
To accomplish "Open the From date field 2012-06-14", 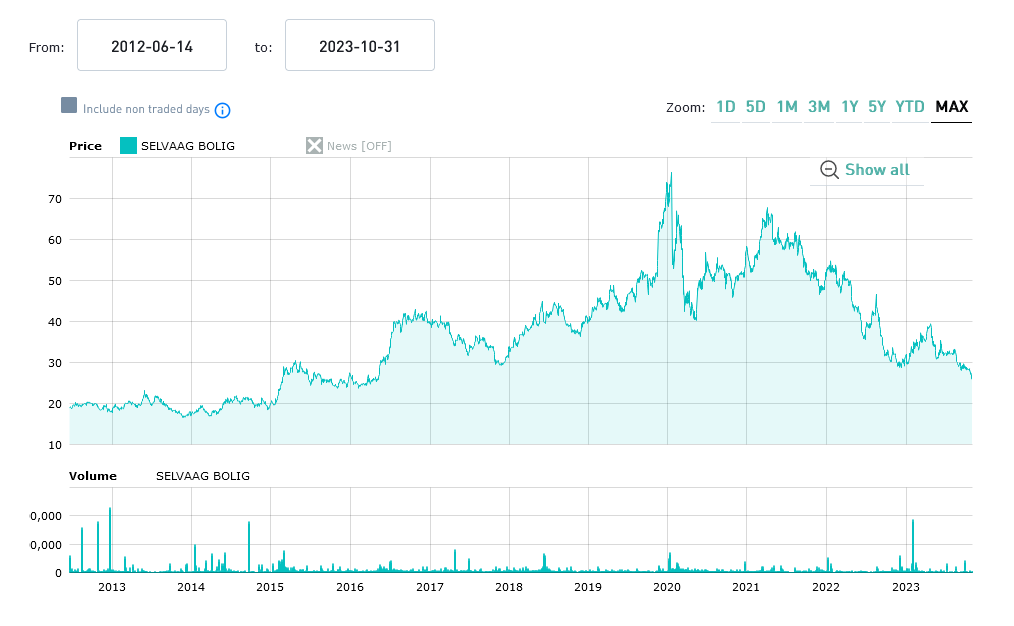I will click(x=152, y=46).
